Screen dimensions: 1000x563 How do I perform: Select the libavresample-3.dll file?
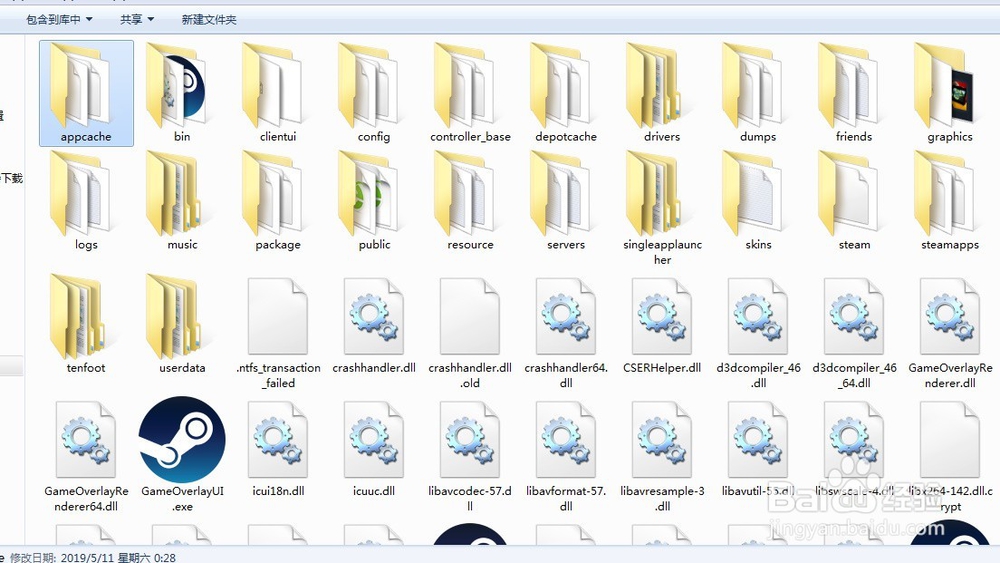(662, 456)
